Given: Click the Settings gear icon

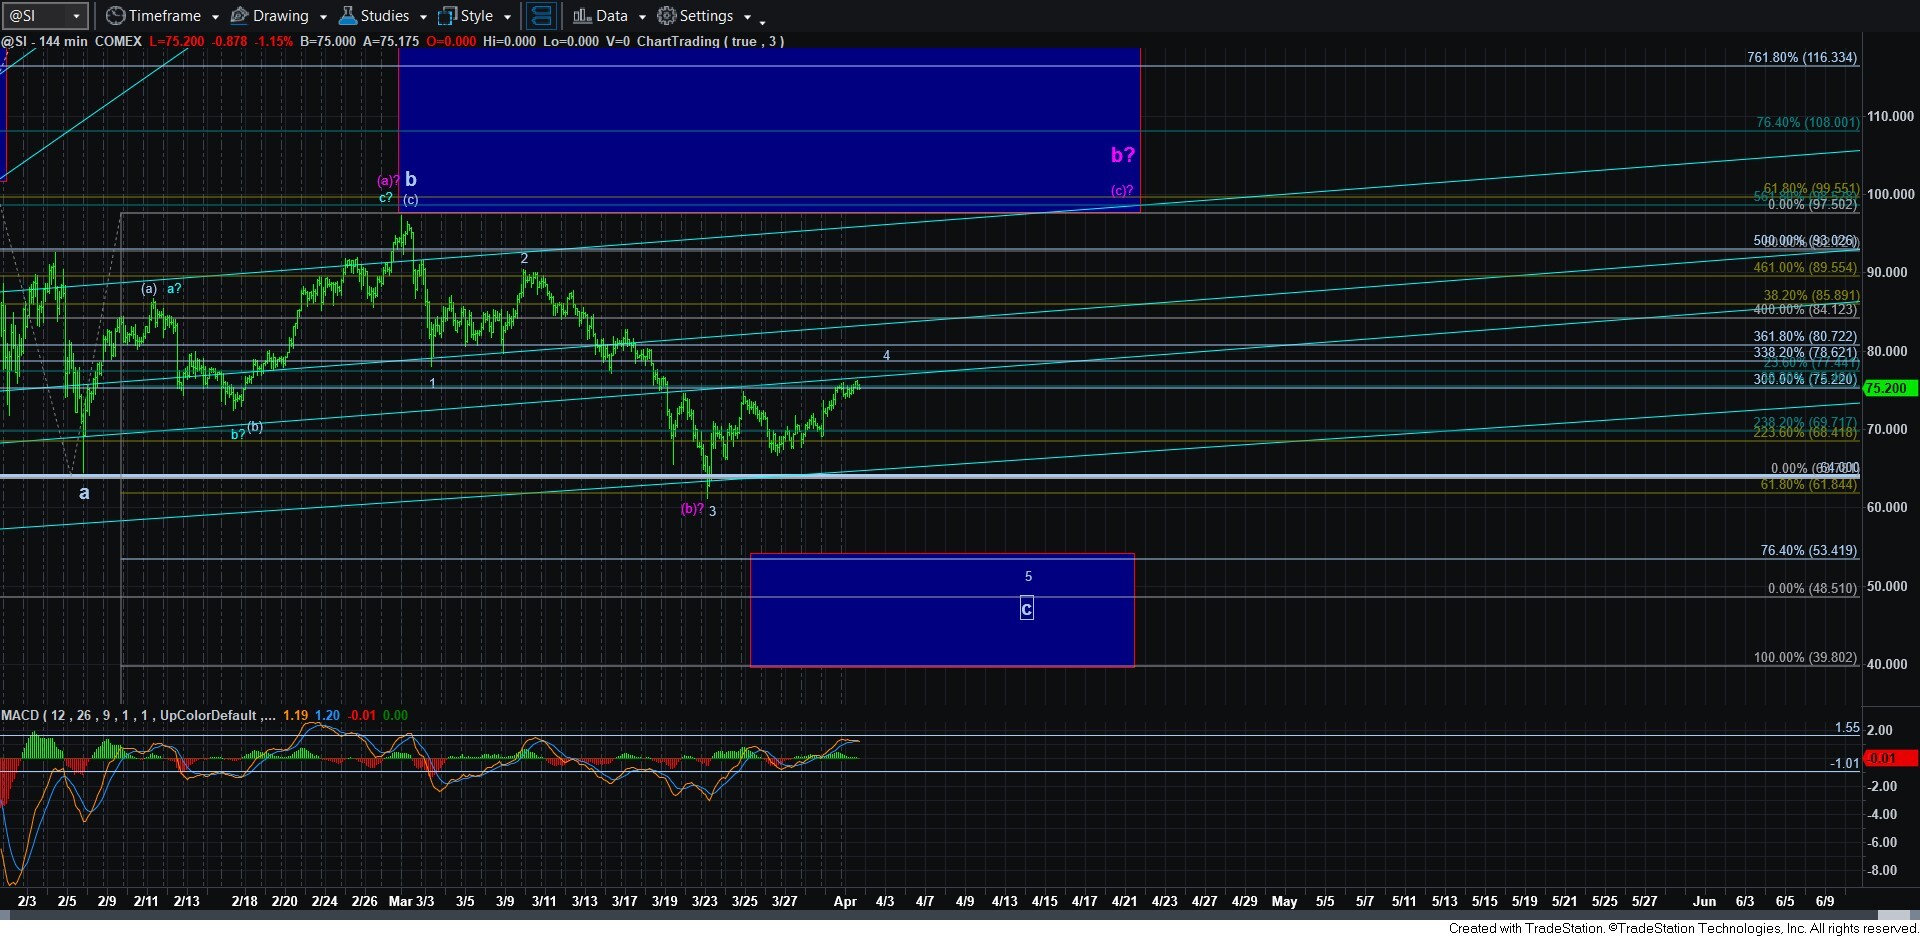Looking at the screenshot, I should click(x=667, y=16).
